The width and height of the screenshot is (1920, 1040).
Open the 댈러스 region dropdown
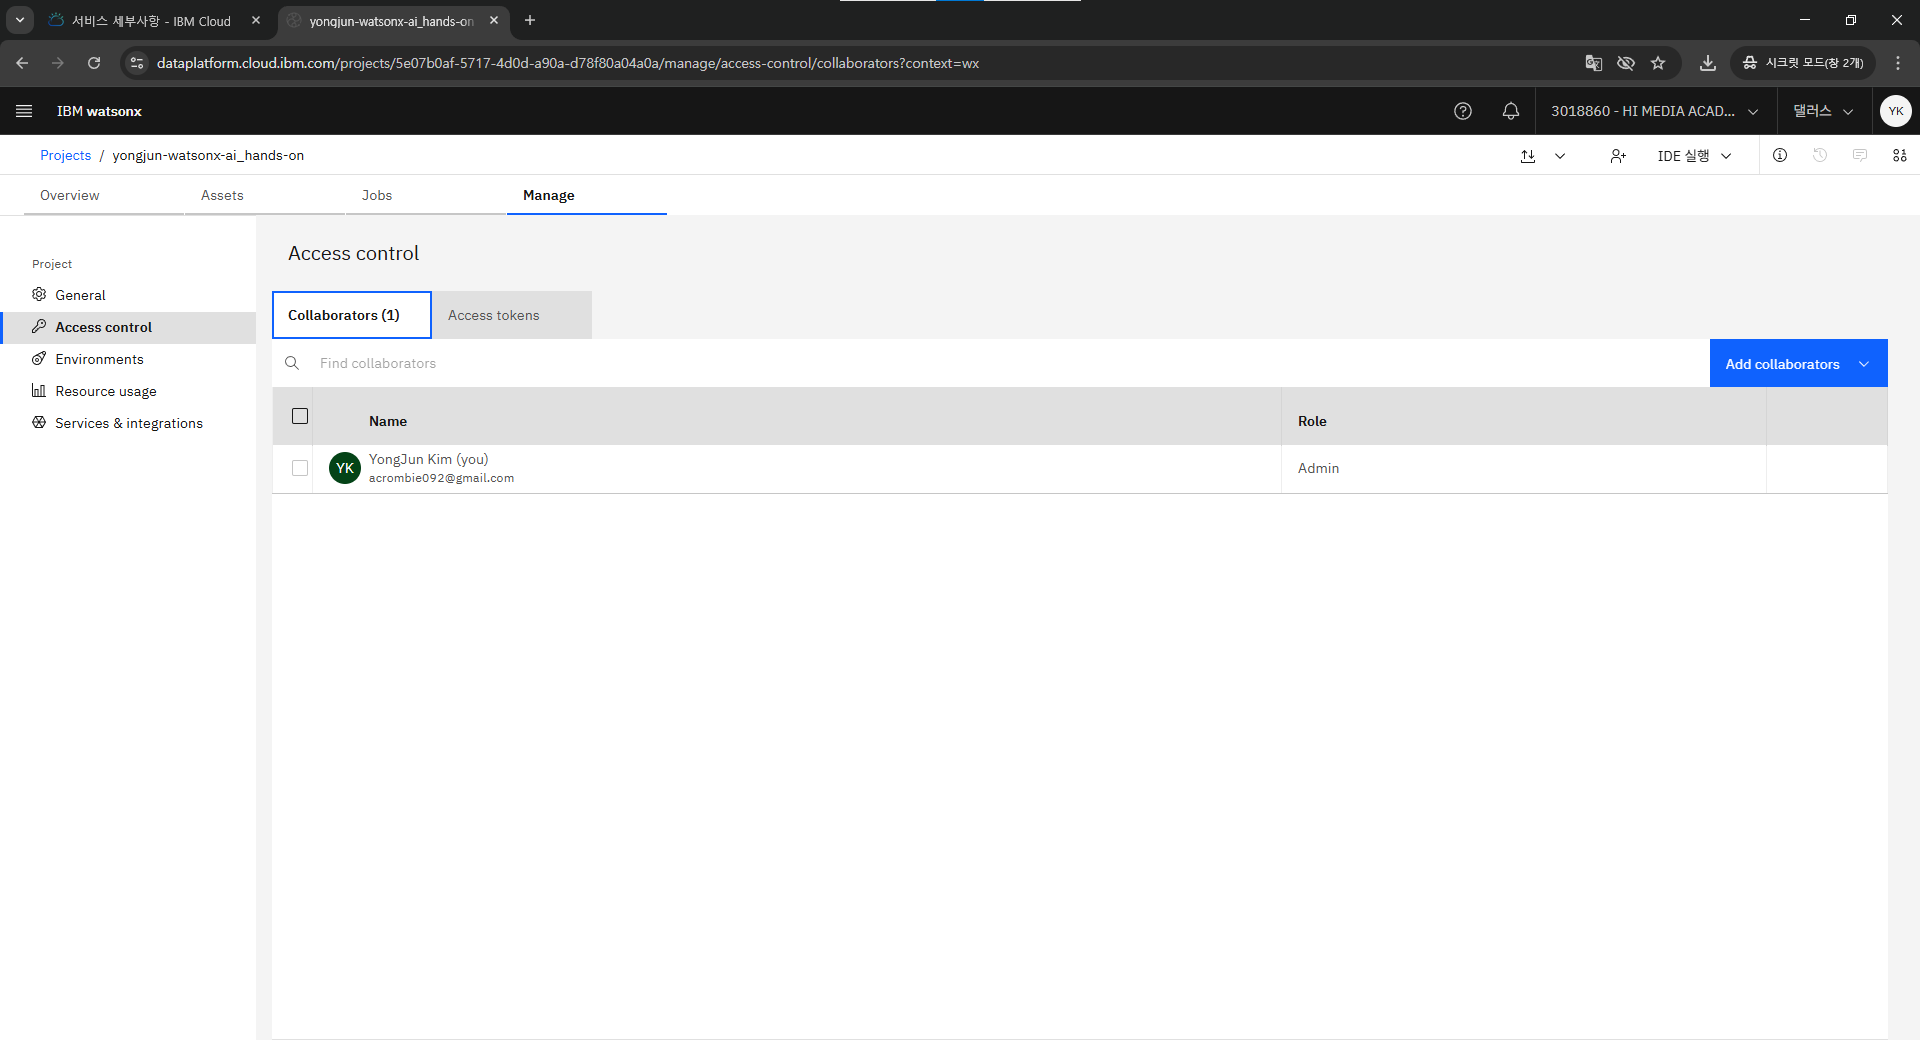(x=1823, y=111)
